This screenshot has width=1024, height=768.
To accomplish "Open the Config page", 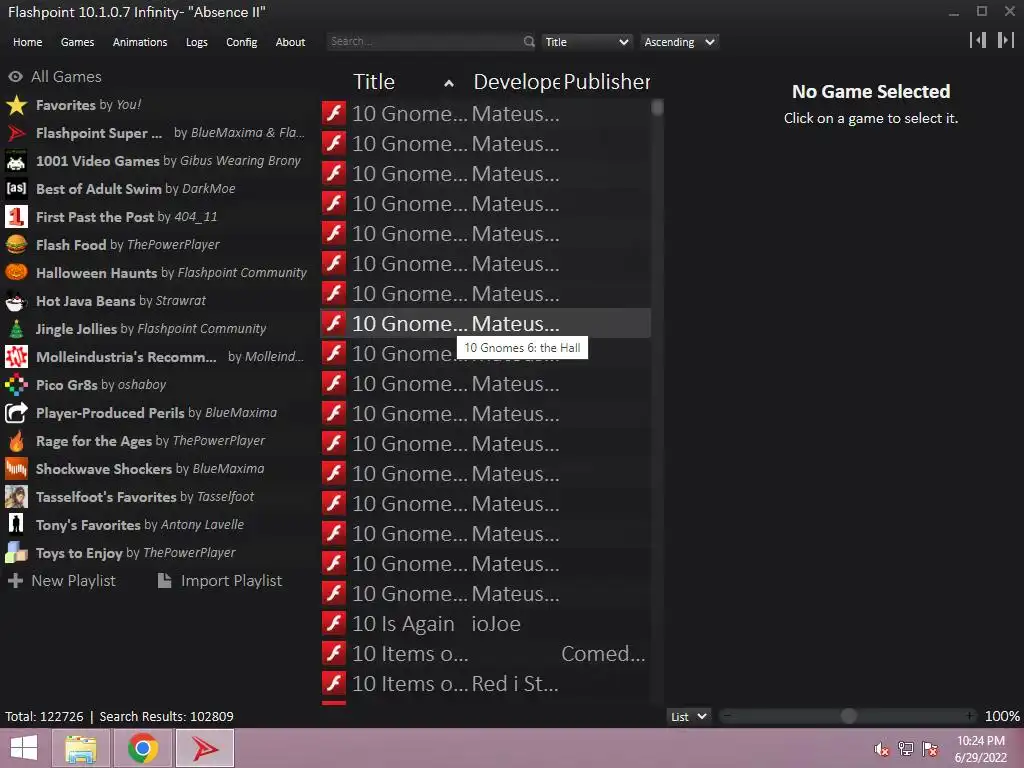I will [242, 42].
